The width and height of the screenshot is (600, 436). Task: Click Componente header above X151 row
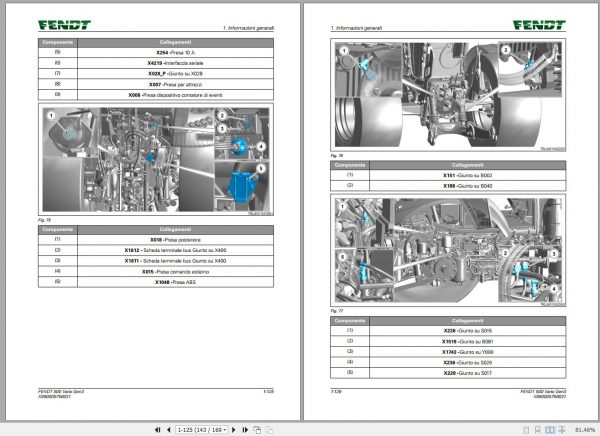coord(350,165)
